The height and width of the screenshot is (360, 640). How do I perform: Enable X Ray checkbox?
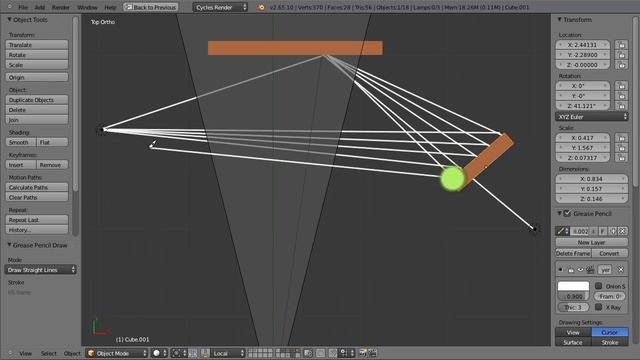[x=598, y=307]
